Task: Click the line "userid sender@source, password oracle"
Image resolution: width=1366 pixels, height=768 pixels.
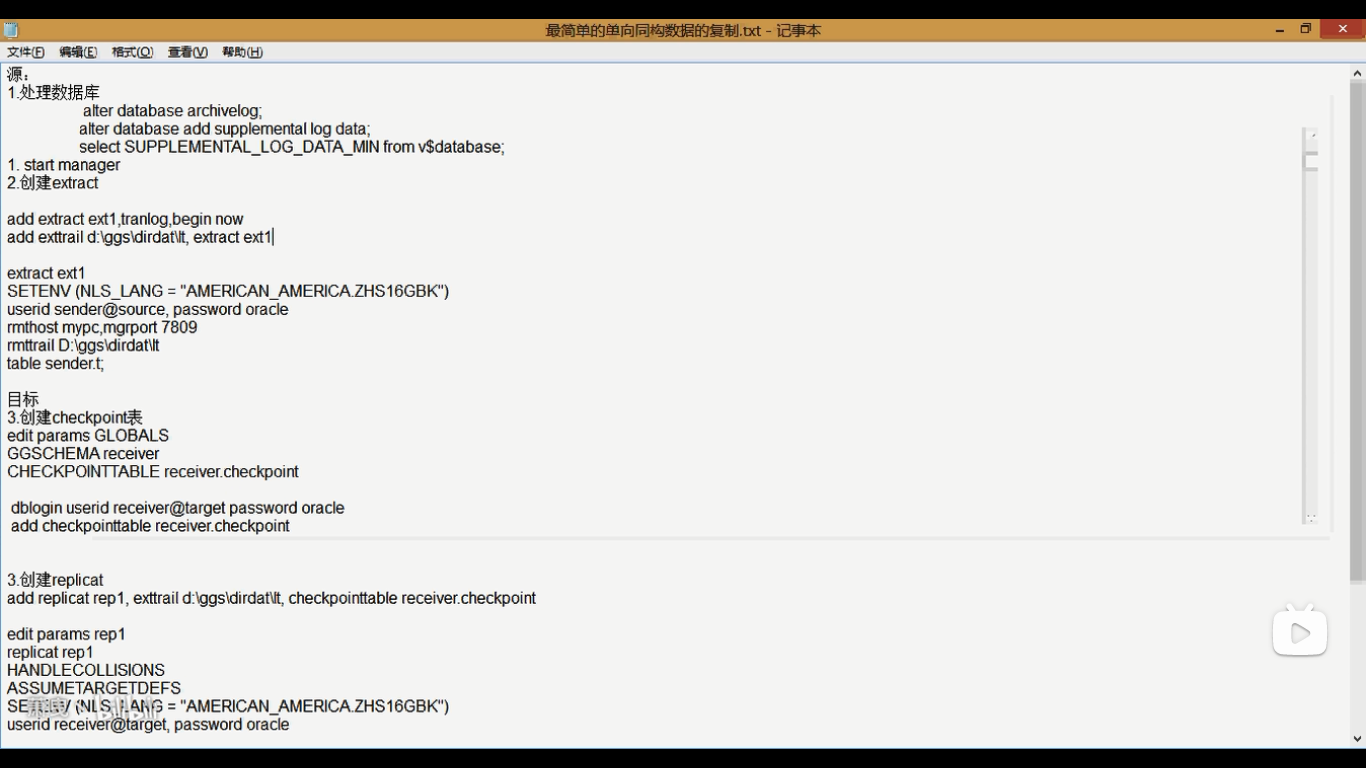Action: [148, 309]
